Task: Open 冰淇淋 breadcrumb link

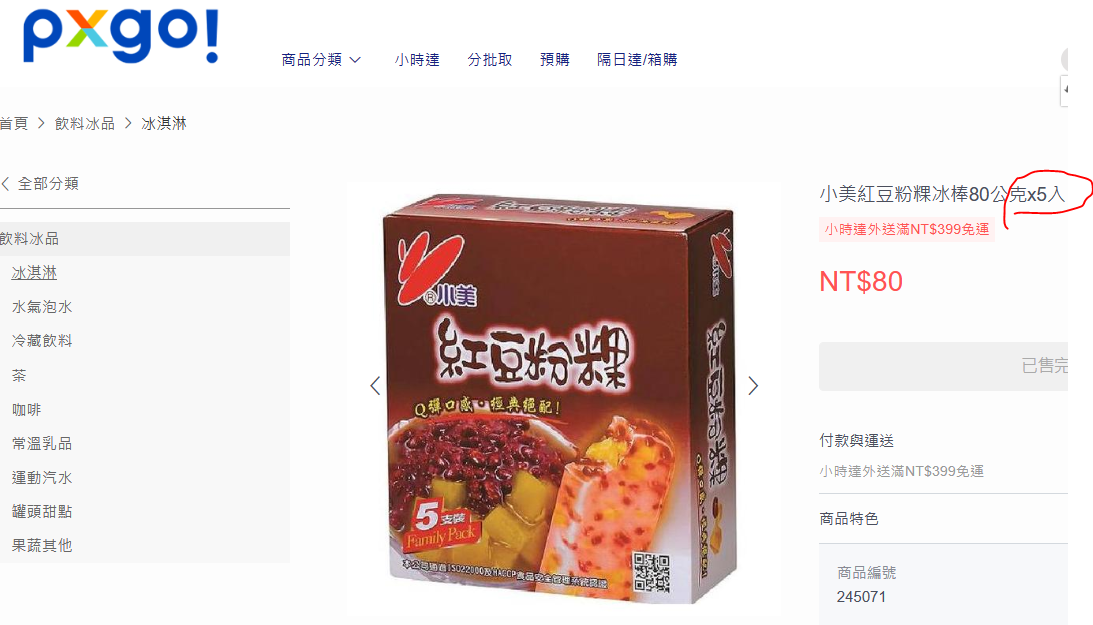Action: [164, 124]
